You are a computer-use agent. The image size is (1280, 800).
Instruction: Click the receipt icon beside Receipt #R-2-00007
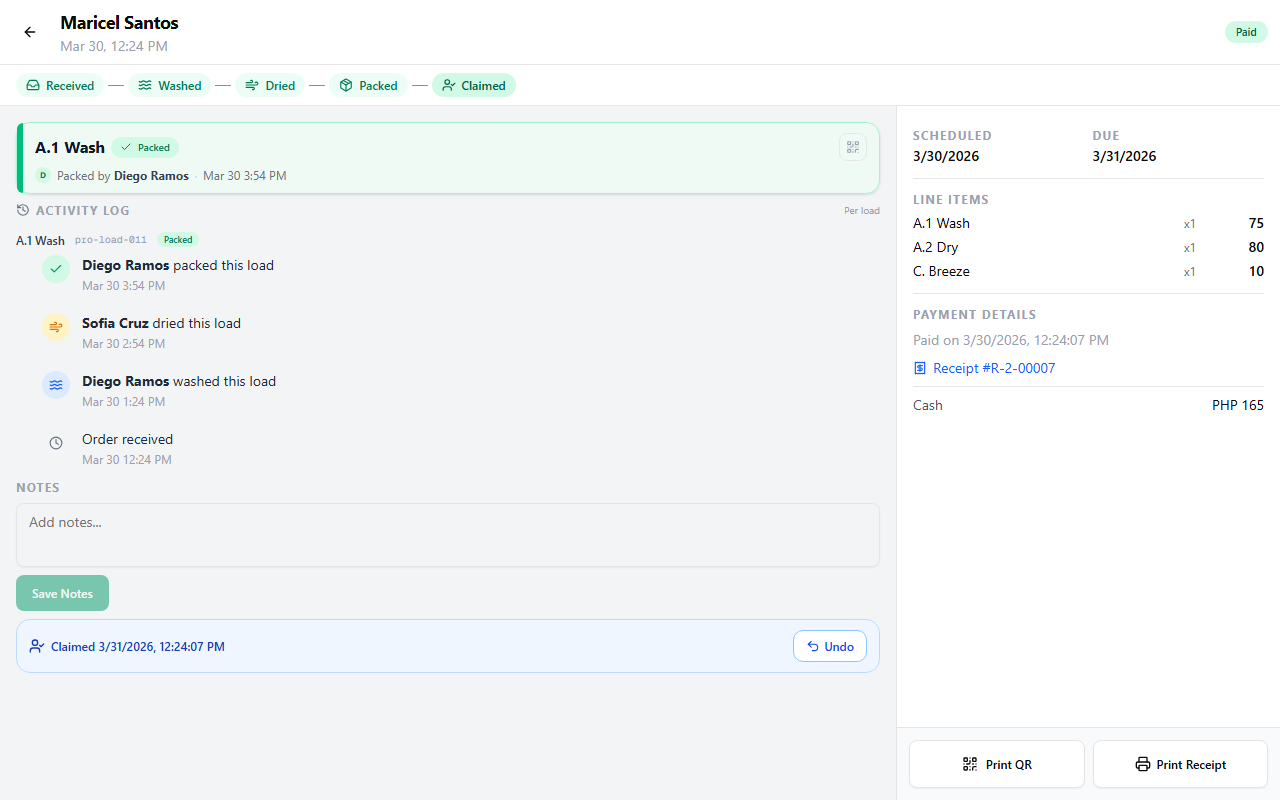[920, 369]
